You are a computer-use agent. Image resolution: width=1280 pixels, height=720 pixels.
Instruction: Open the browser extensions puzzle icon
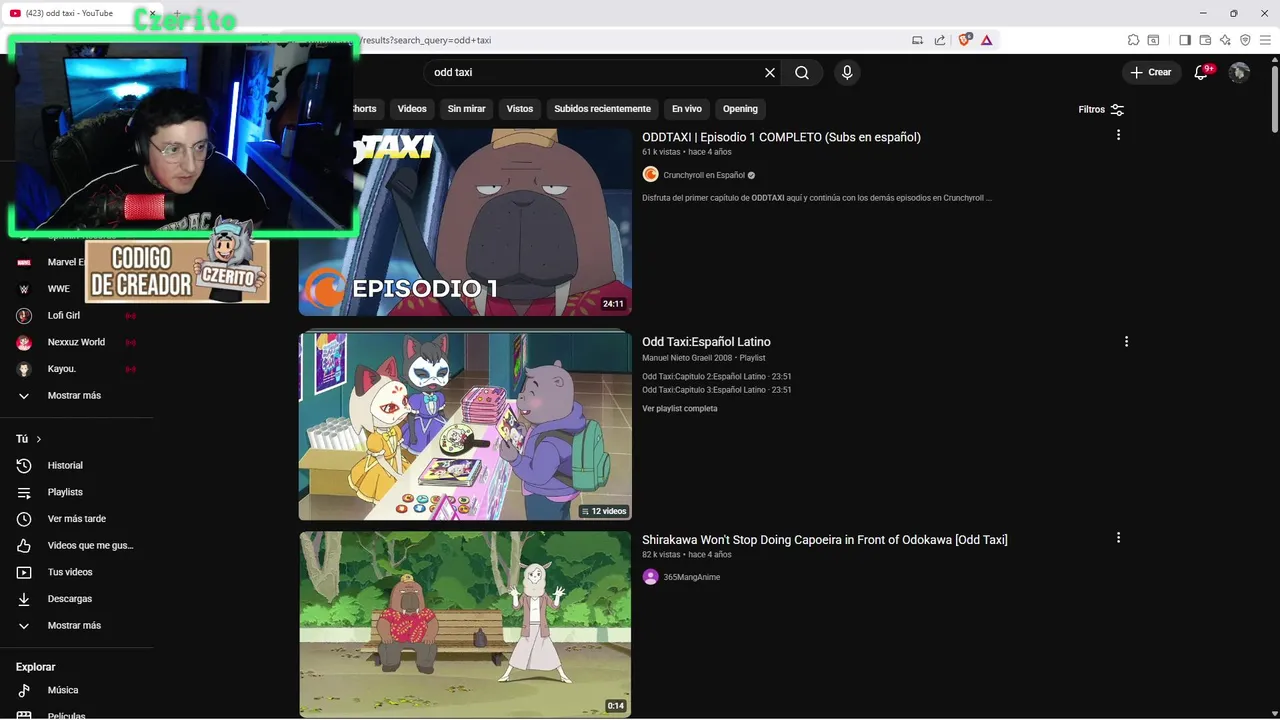[x=1133, y=40]
